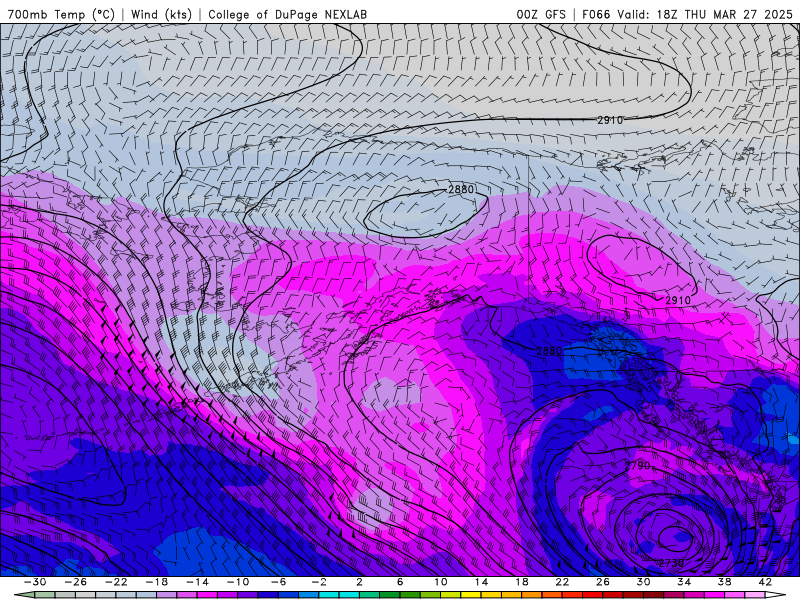Click the "00Z GFS" model run label
The image size is (800, 600).
(x=541, y=14)
